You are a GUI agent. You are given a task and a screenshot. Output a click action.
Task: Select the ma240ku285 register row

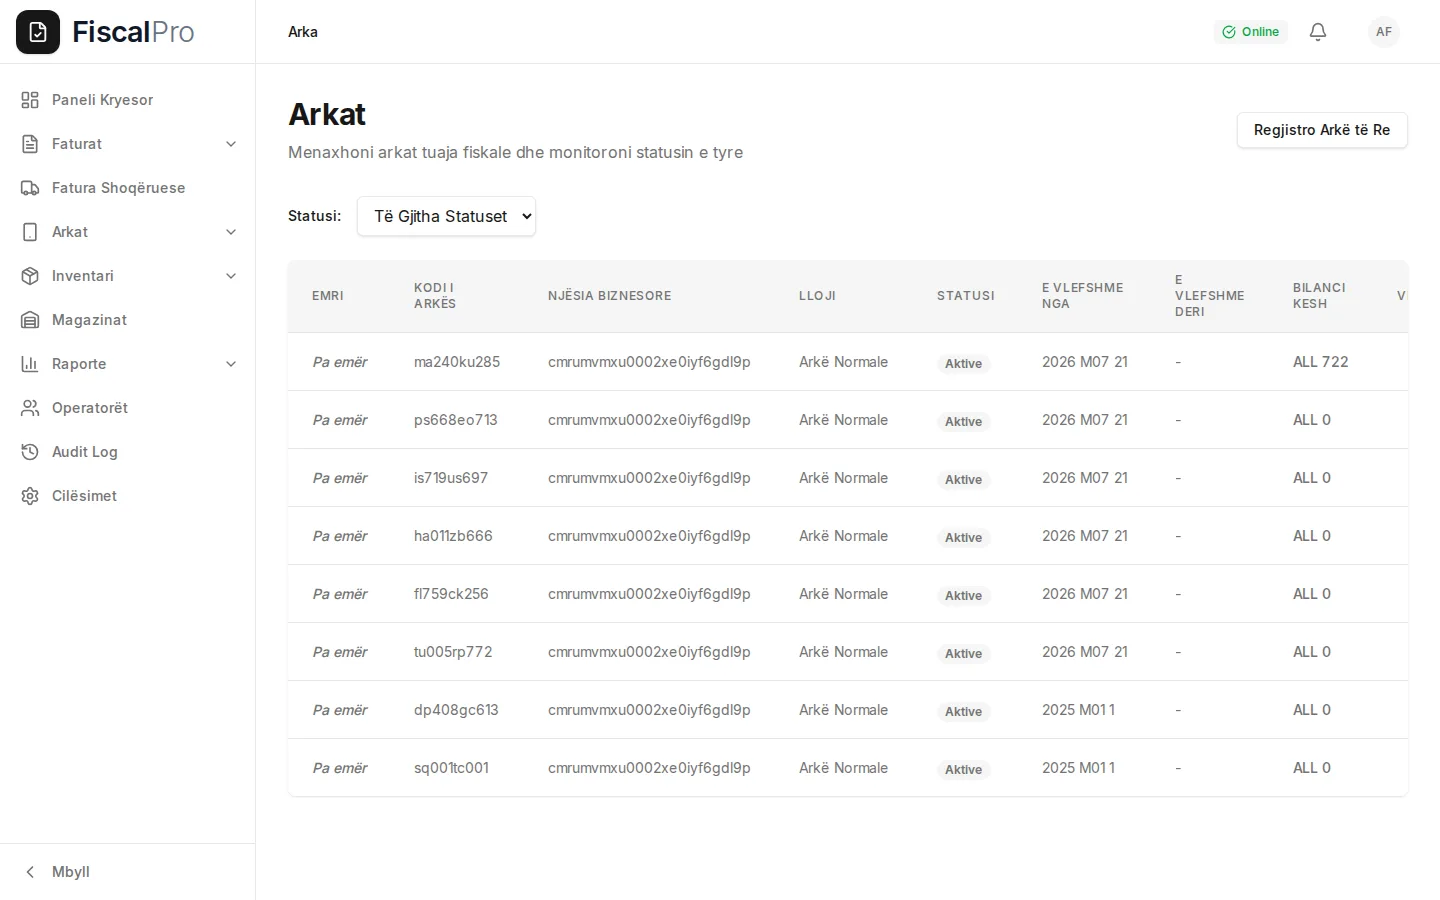pyautogui.click(x=848, y=362)
